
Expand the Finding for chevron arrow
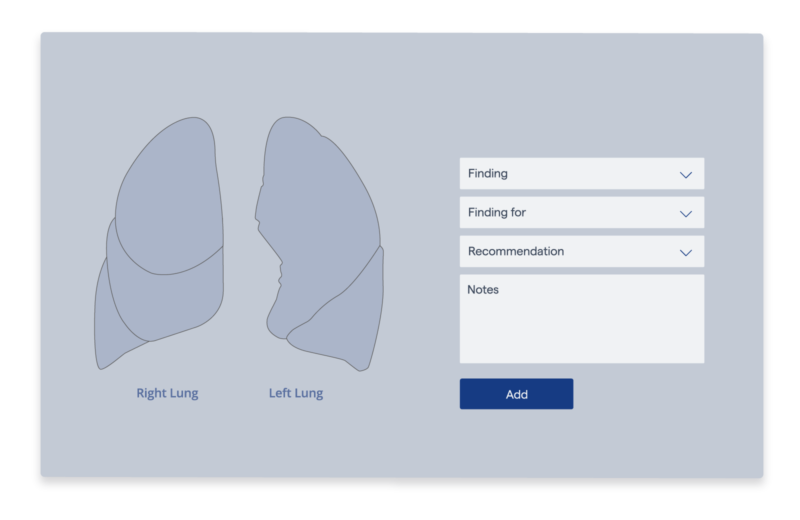[x=686, y=214]
